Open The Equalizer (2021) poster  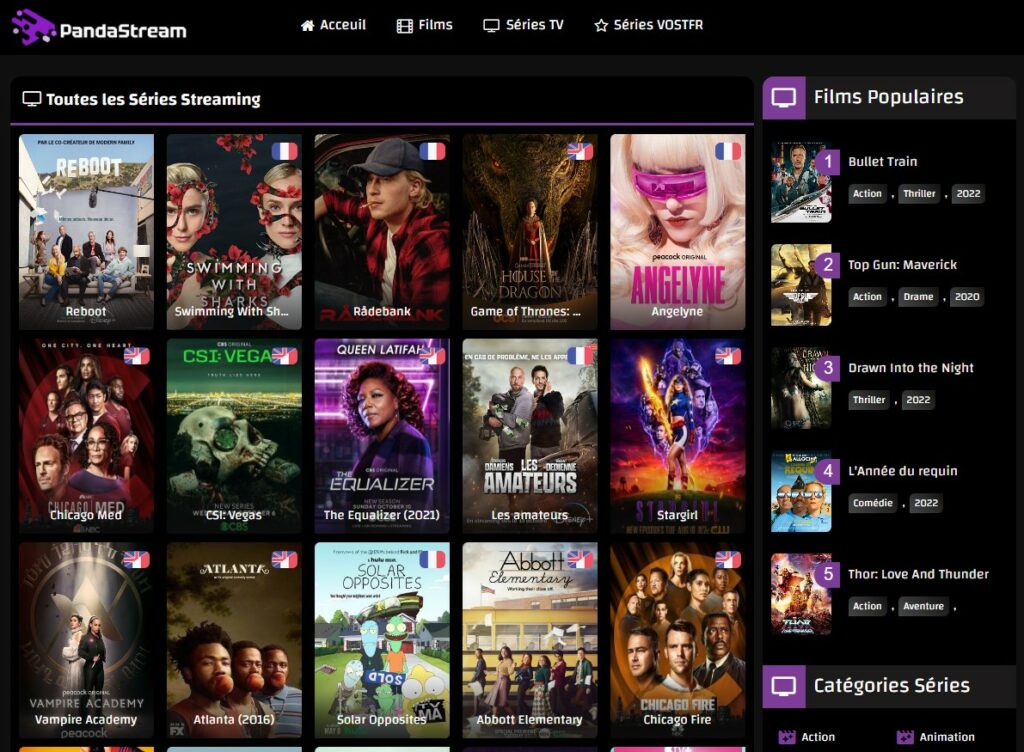click(382, 436)
